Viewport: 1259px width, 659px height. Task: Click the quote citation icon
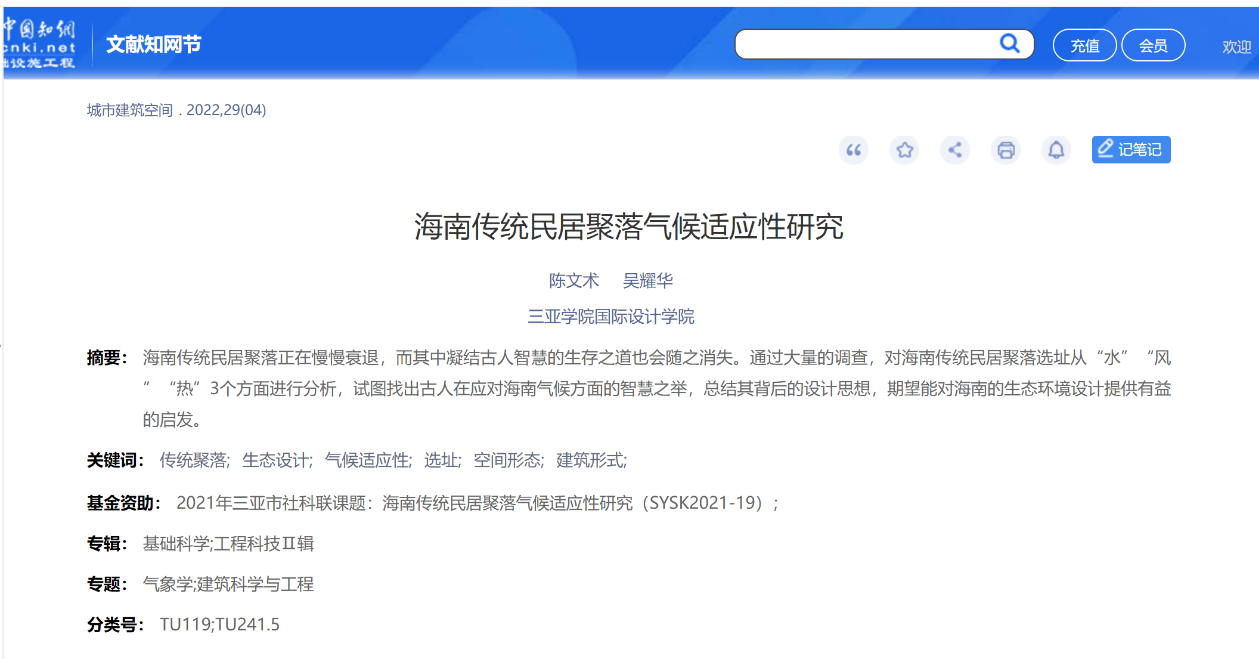pyautogui.click(x=853, y=150)
